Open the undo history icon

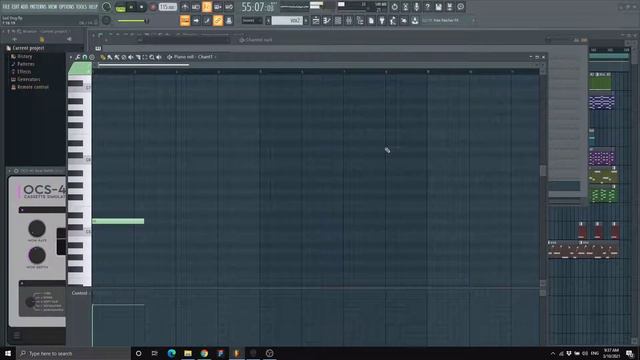[394, 7]
